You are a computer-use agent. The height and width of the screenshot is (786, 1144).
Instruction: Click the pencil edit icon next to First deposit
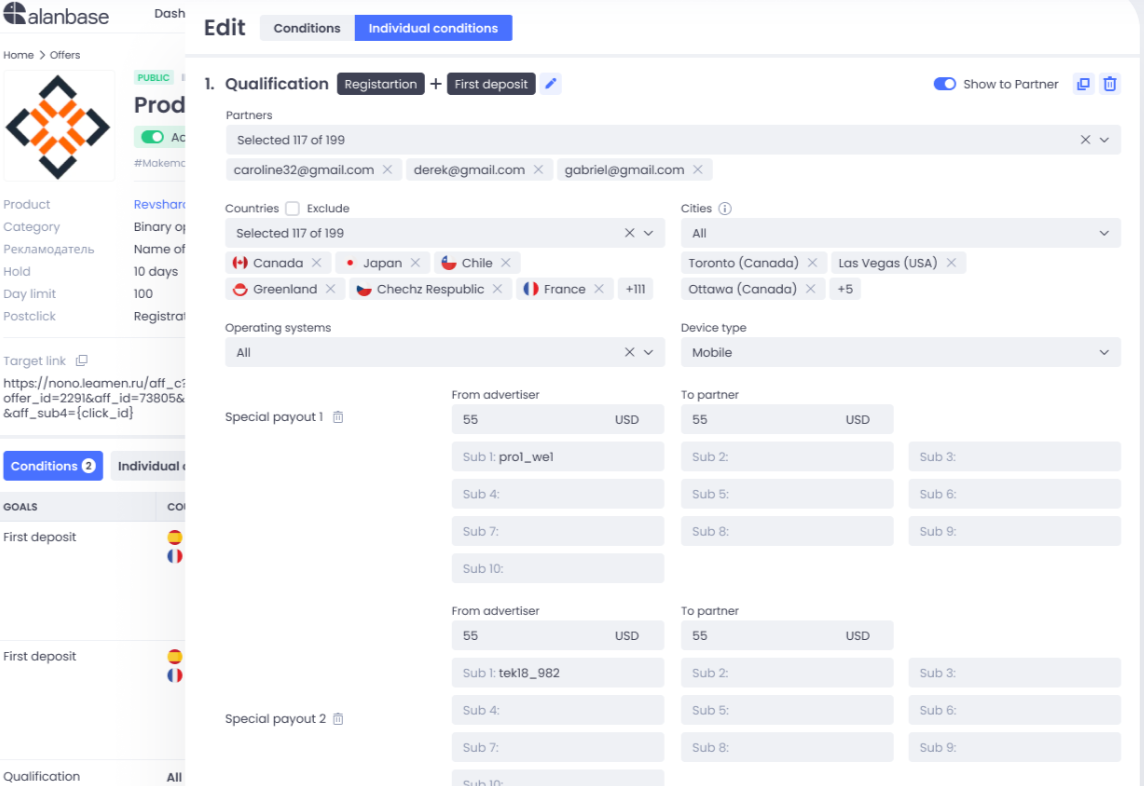tap(551, 84)
